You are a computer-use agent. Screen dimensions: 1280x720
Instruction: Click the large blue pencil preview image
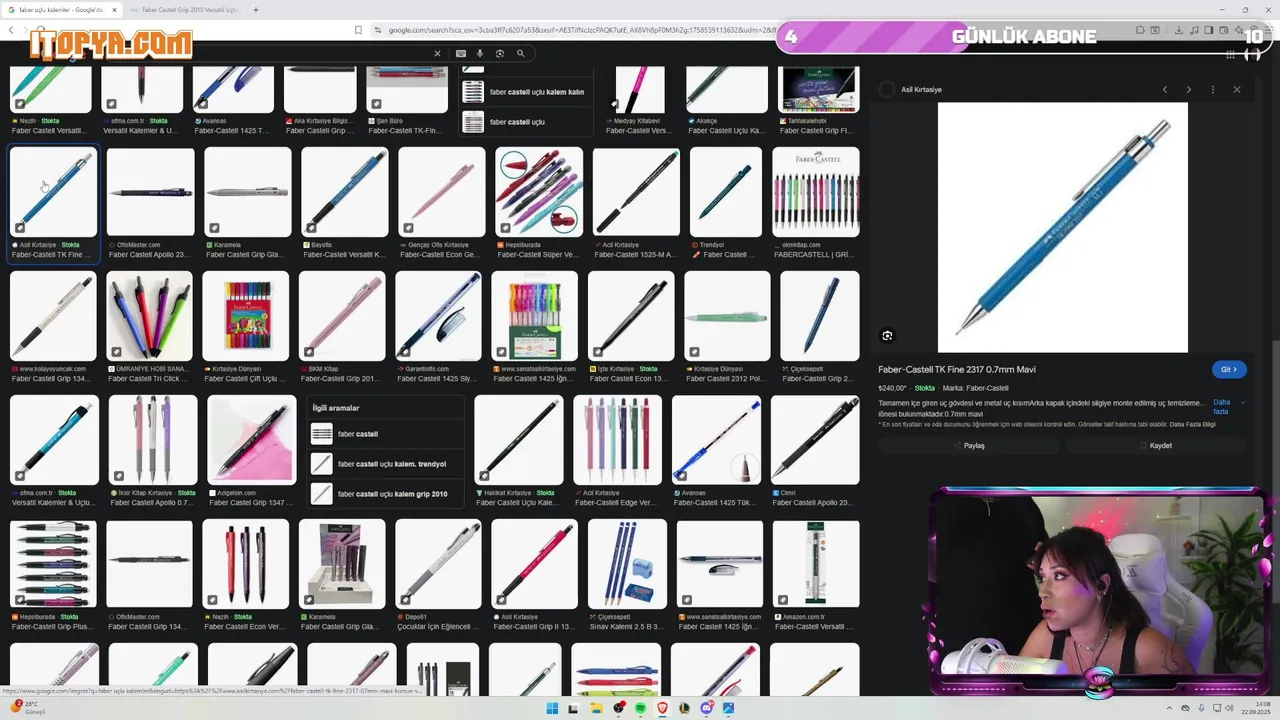pyautogui.click(x=1062, y=227)
